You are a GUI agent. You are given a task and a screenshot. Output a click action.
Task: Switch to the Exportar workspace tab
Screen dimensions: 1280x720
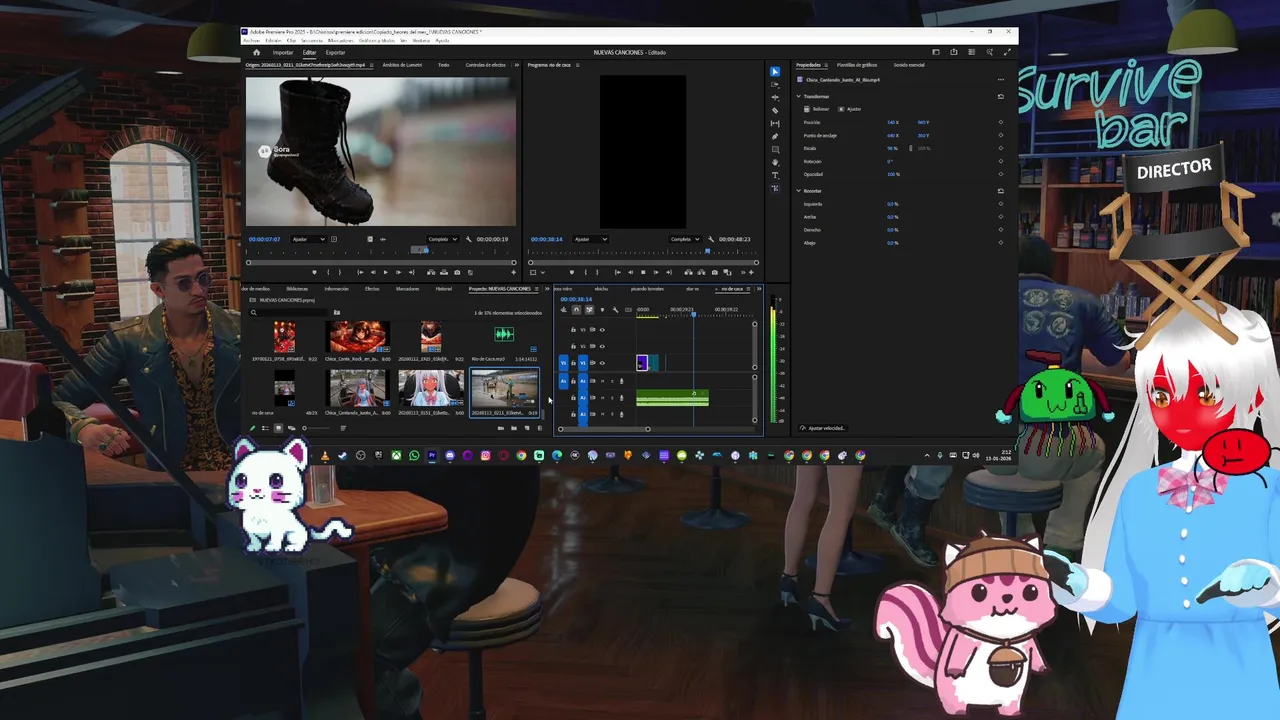pyautogui.click(x=336, y=52)
